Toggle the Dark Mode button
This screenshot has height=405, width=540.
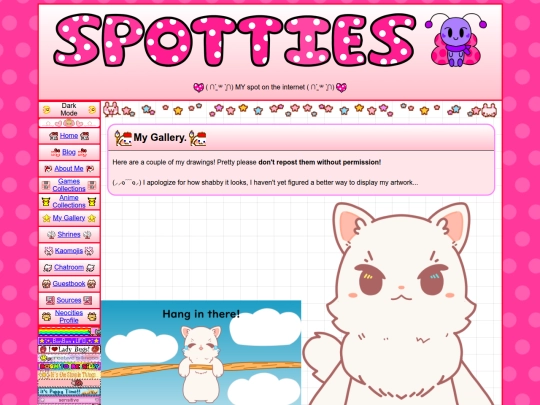tap(69, 110)
